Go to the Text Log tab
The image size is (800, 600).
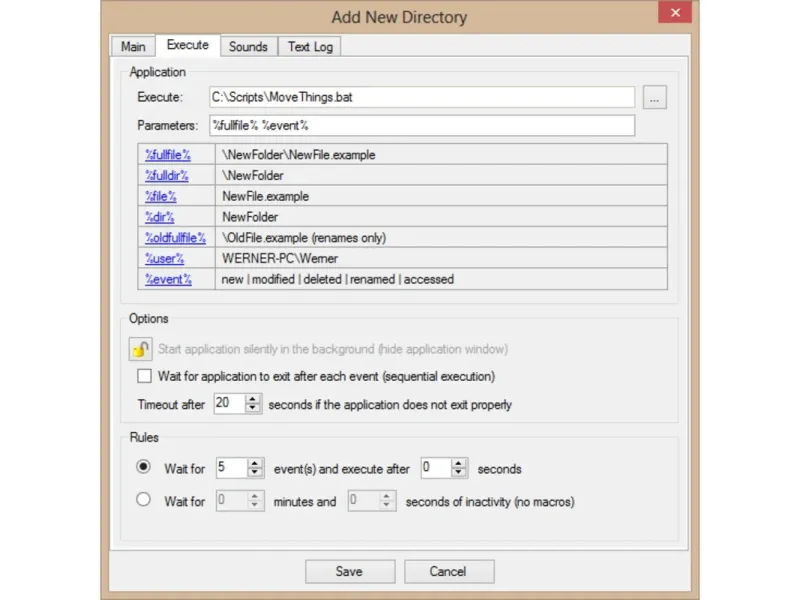coord(310,46)
